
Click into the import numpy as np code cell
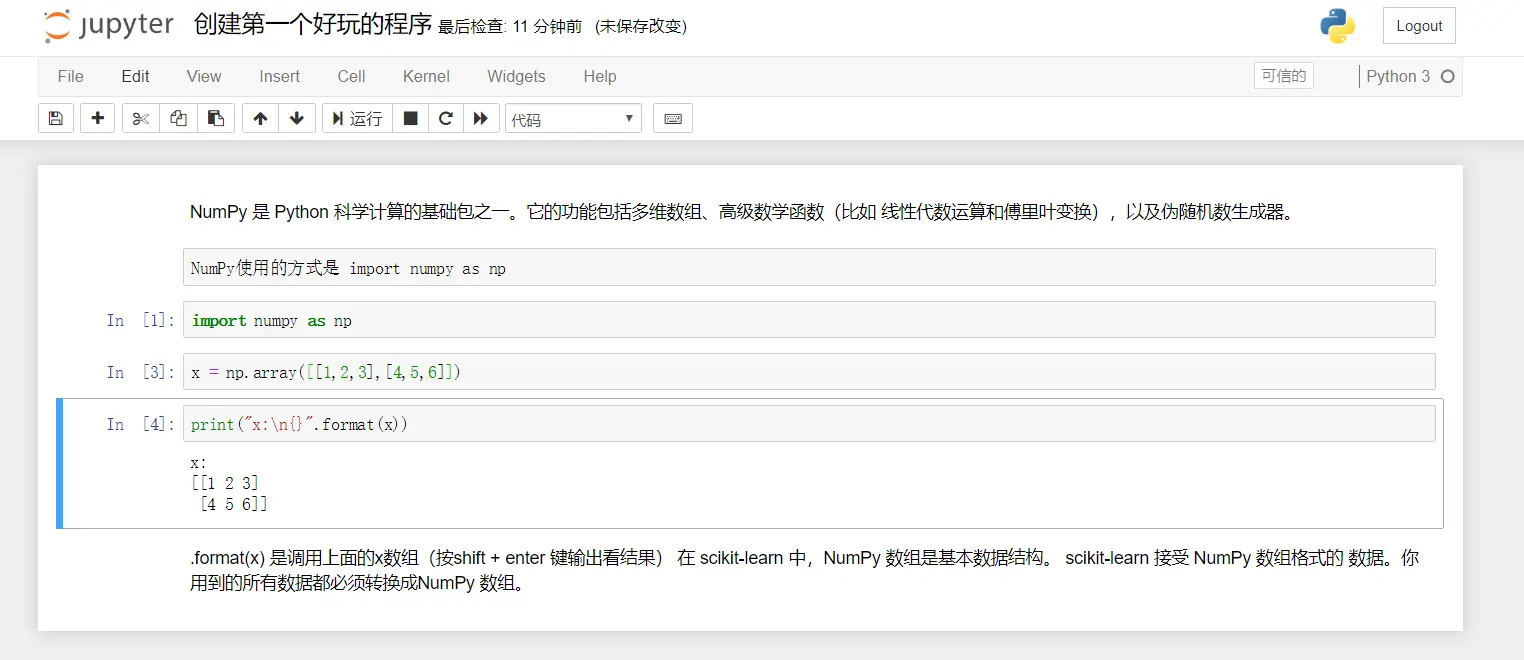pyautogui.click(x=809, y=320)
